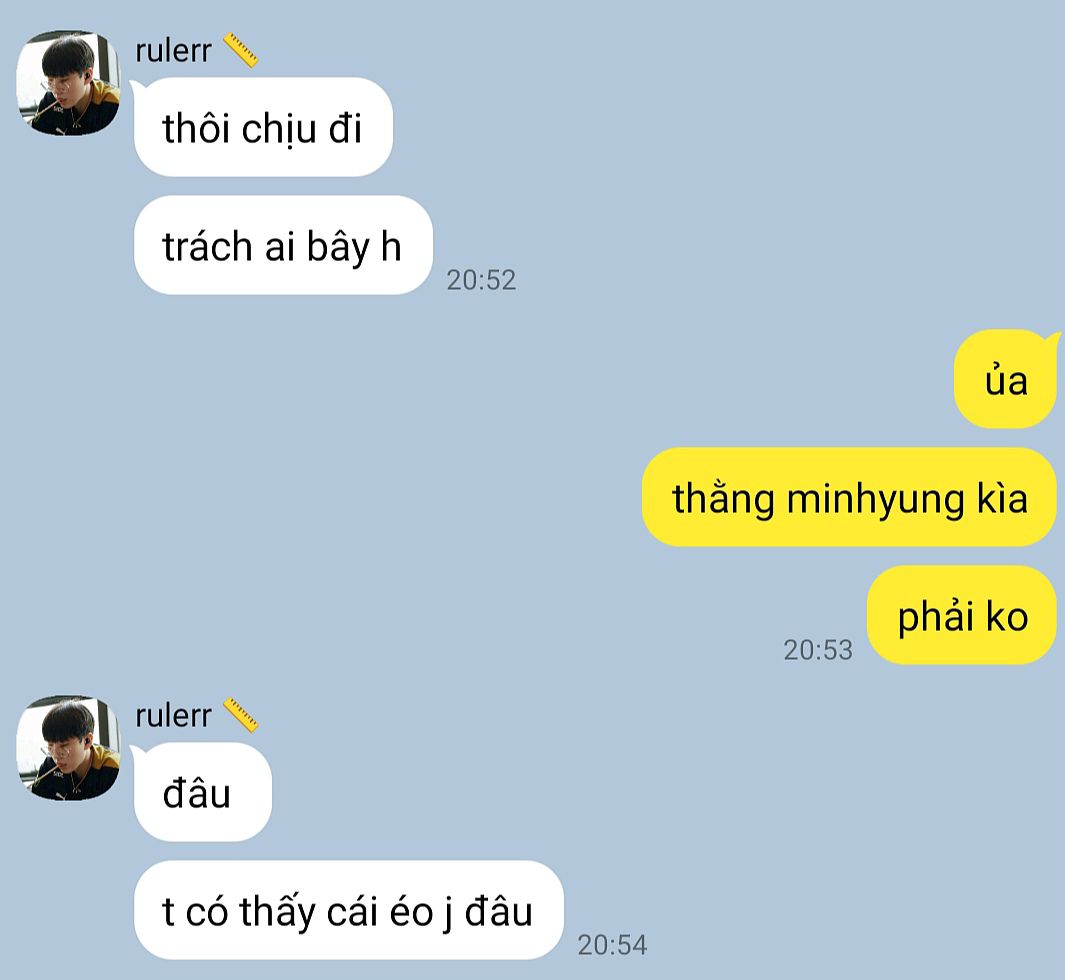Click the 20:53 timestamp
The image size is (1065, 980).
point(818,650)
